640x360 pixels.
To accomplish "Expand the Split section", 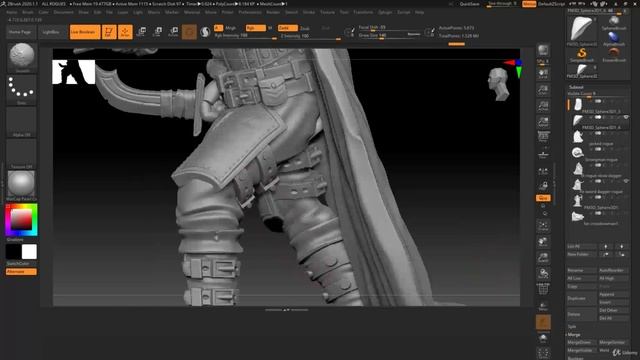I will click(x=572, y=327).
